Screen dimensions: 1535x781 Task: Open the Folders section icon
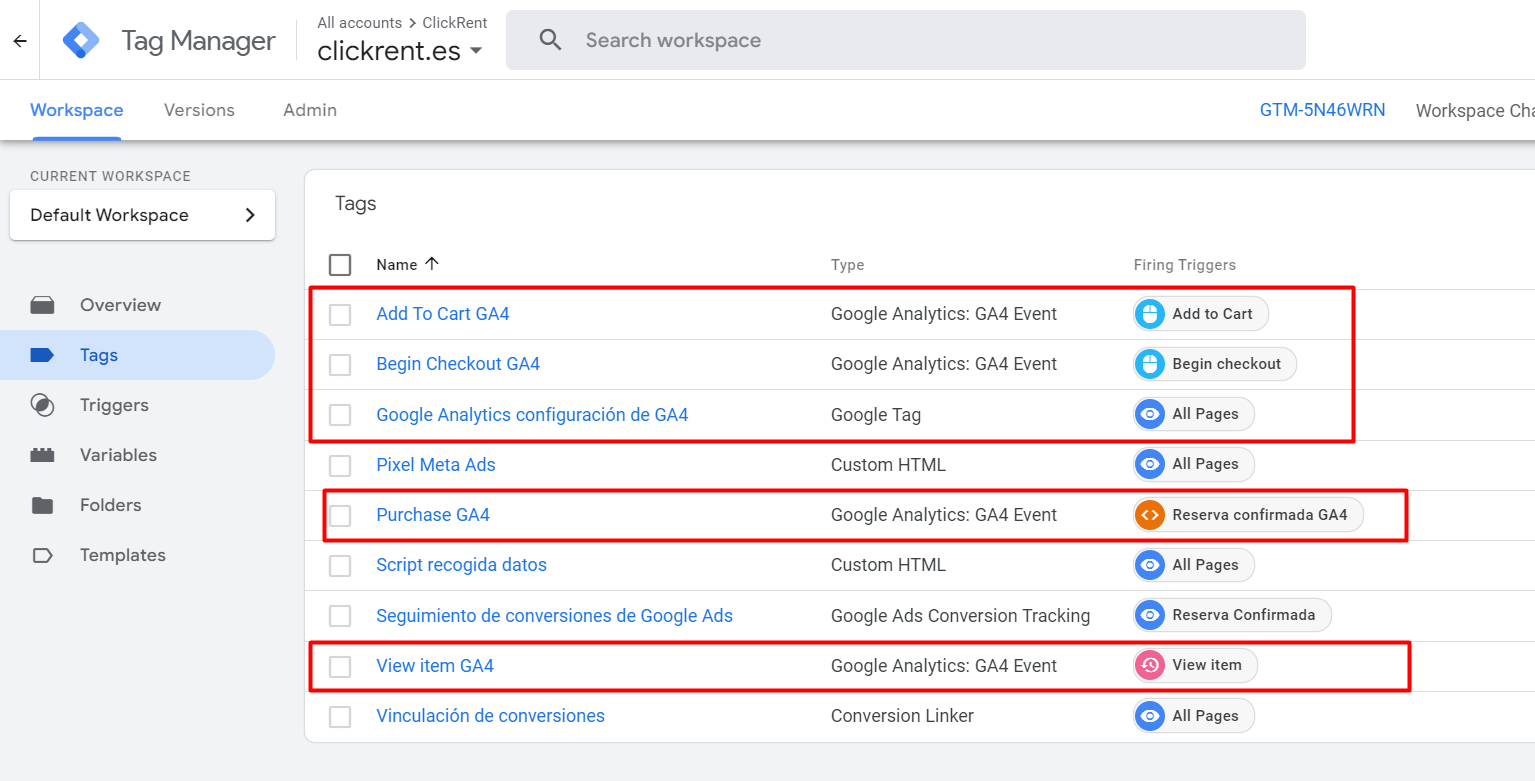point(42,505)
